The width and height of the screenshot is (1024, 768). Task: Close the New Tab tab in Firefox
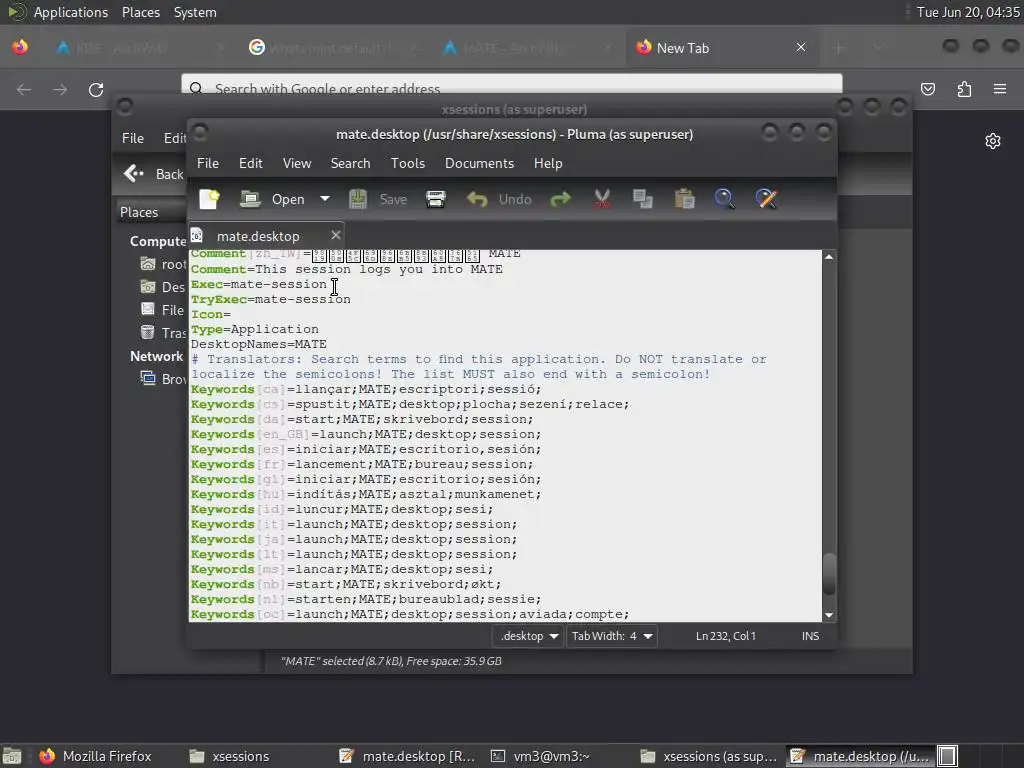801,47
